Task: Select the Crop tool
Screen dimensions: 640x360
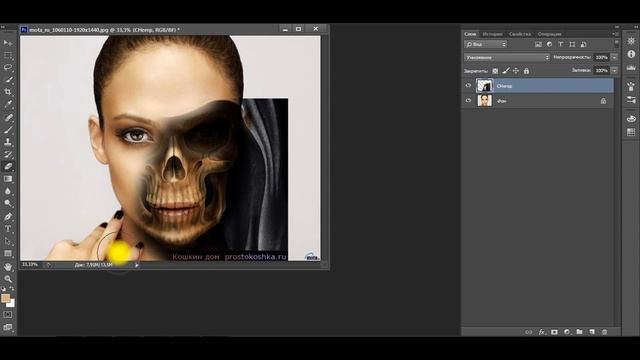Action: click(x=8, y=92)
